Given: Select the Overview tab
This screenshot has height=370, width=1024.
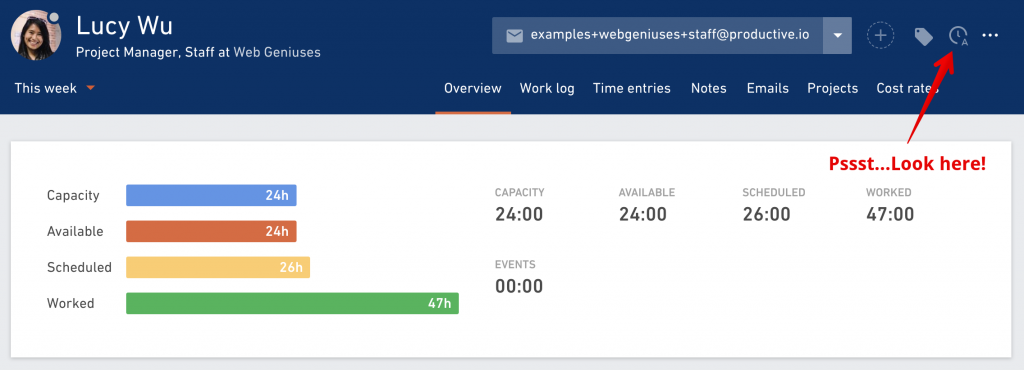Looking at the screenshot, I should point(473,88).
